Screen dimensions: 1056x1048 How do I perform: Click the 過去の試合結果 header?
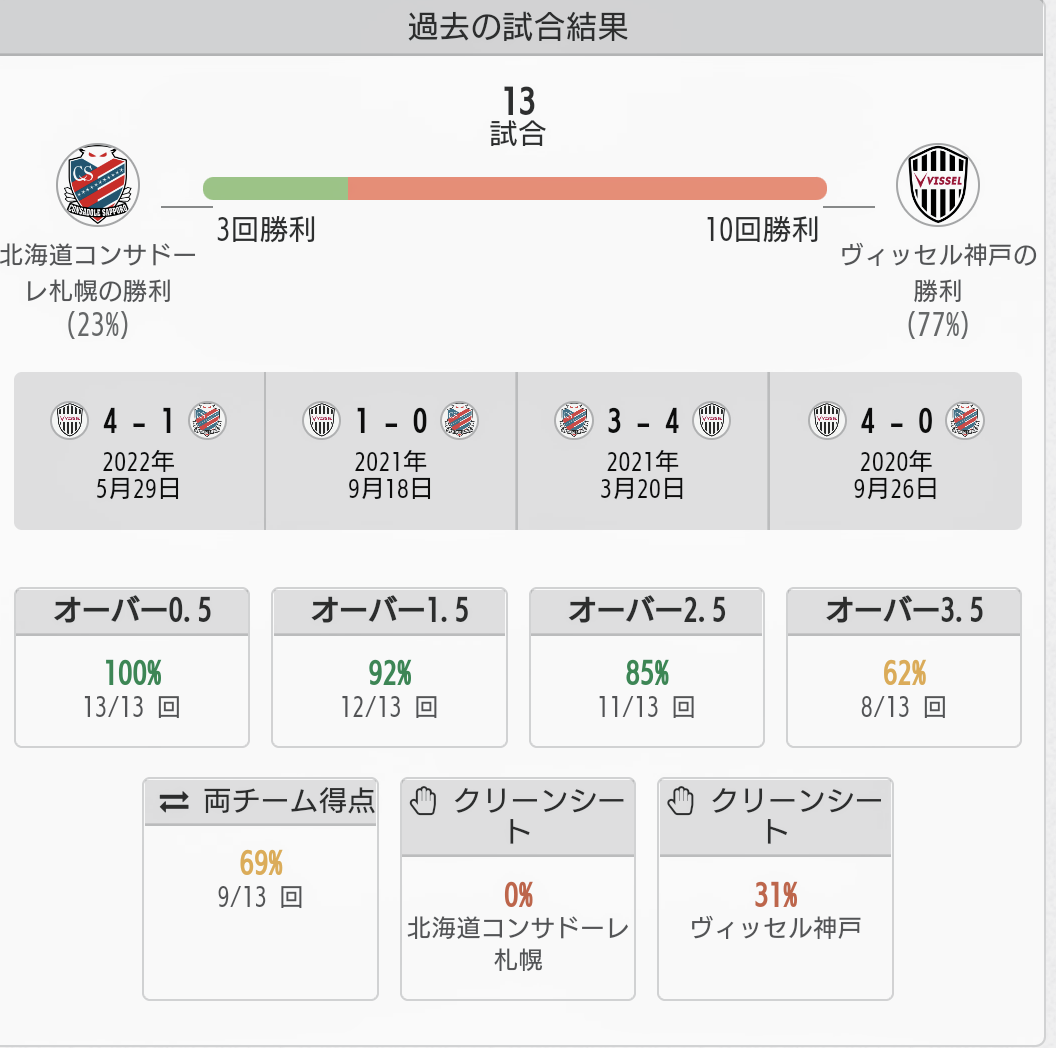tap(518, 27)
